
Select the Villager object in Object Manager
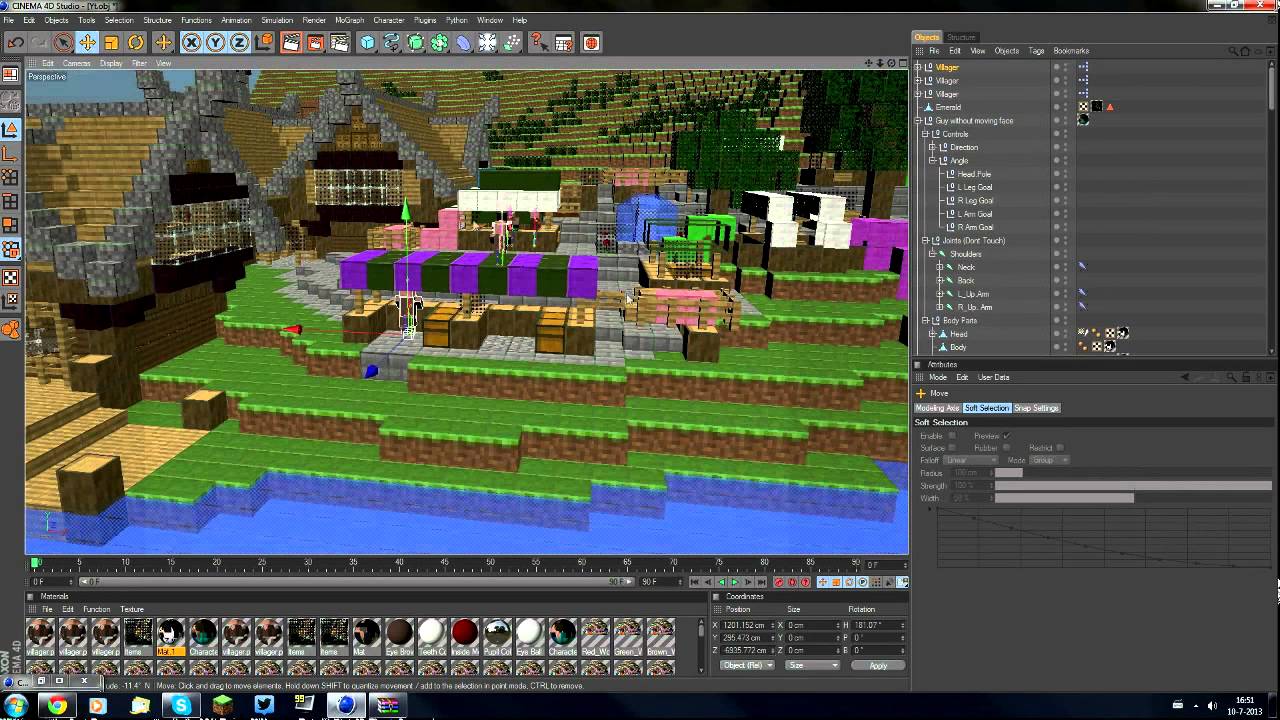coord(946,66)
